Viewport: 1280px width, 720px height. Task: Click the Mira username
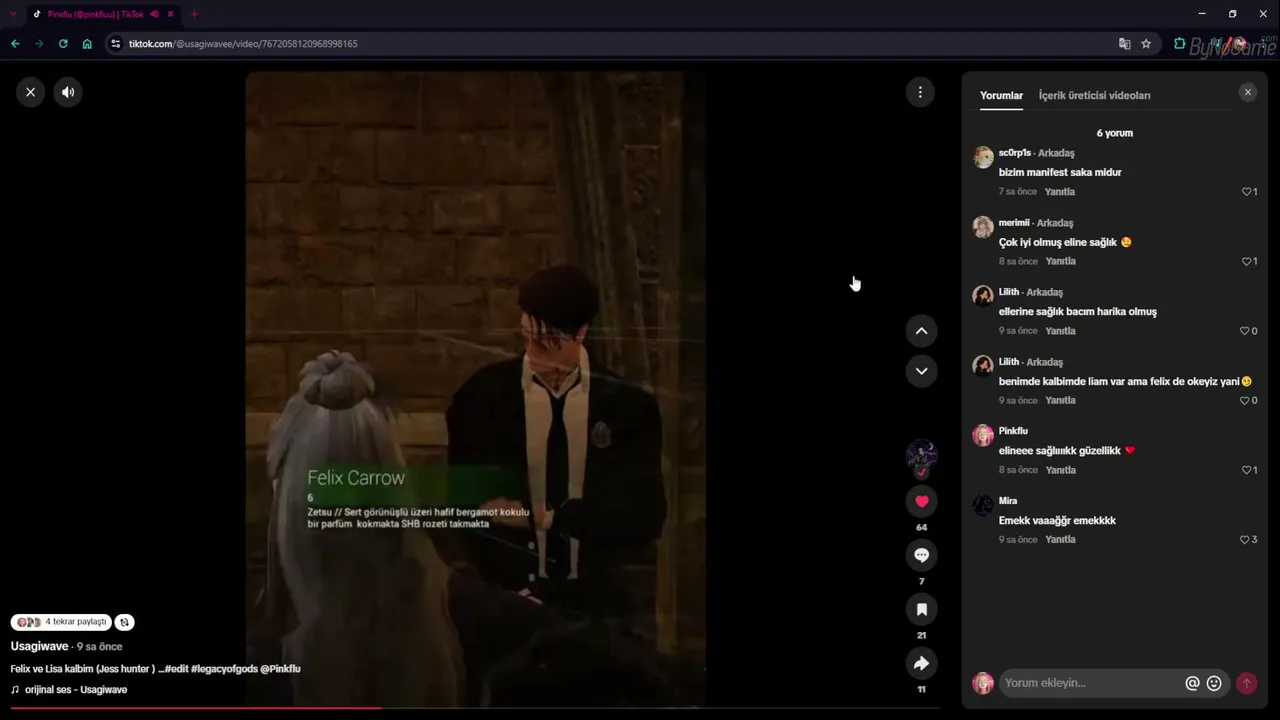[1008, 501]
